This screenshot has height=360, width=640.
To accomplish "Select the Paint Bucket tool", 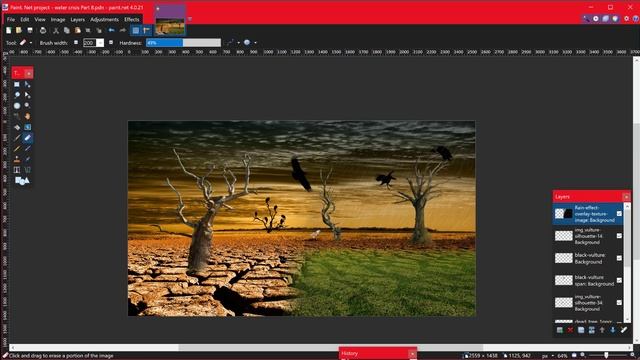I will (x=17, y=127).
